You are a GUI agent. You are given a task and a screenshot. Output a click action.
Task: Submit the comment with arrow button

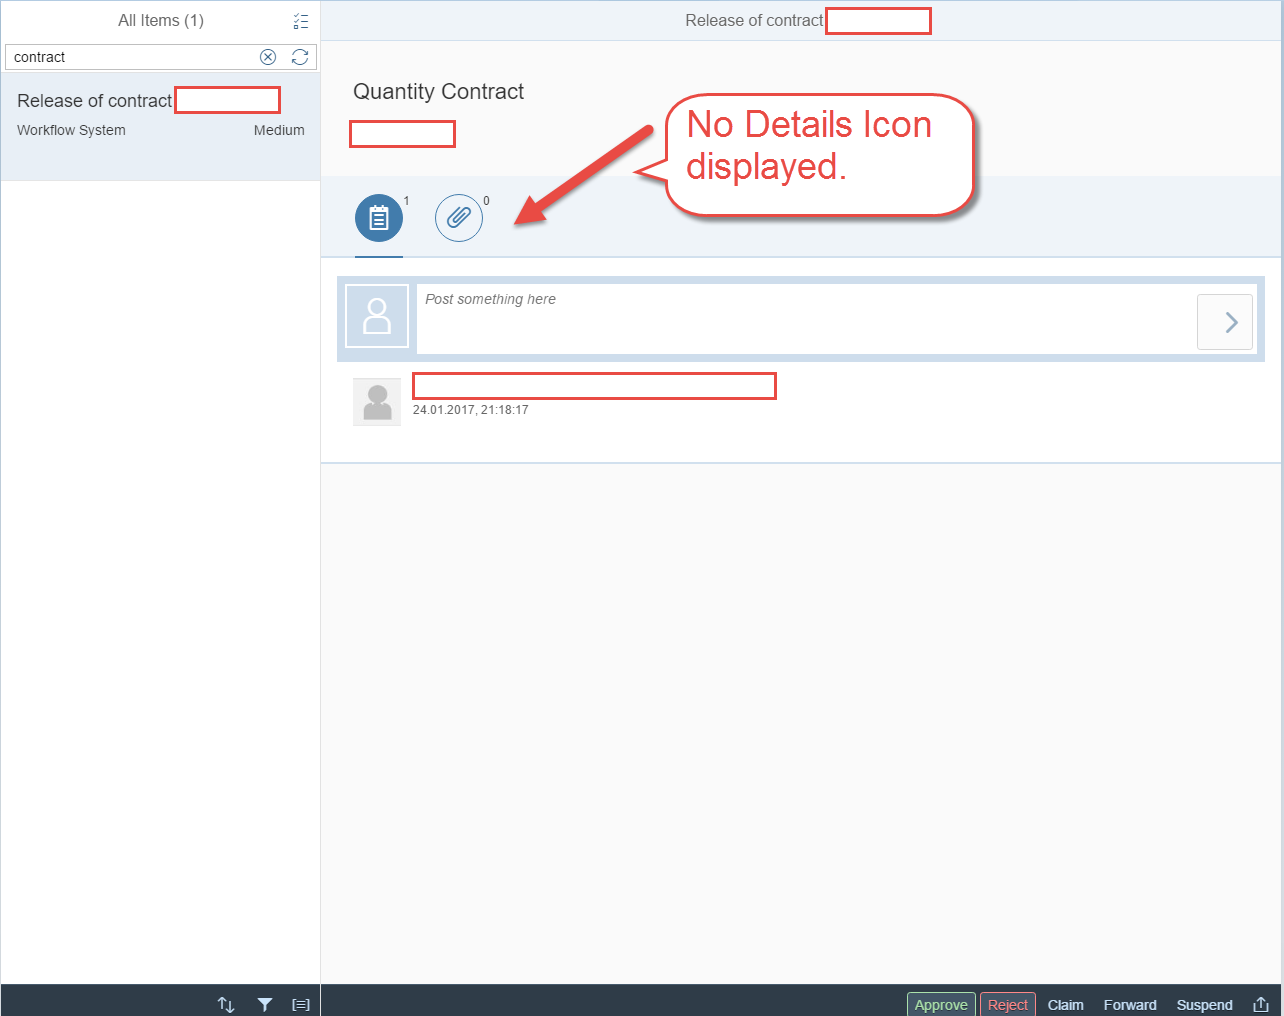pyautogui.click(x=1225, y=322)
